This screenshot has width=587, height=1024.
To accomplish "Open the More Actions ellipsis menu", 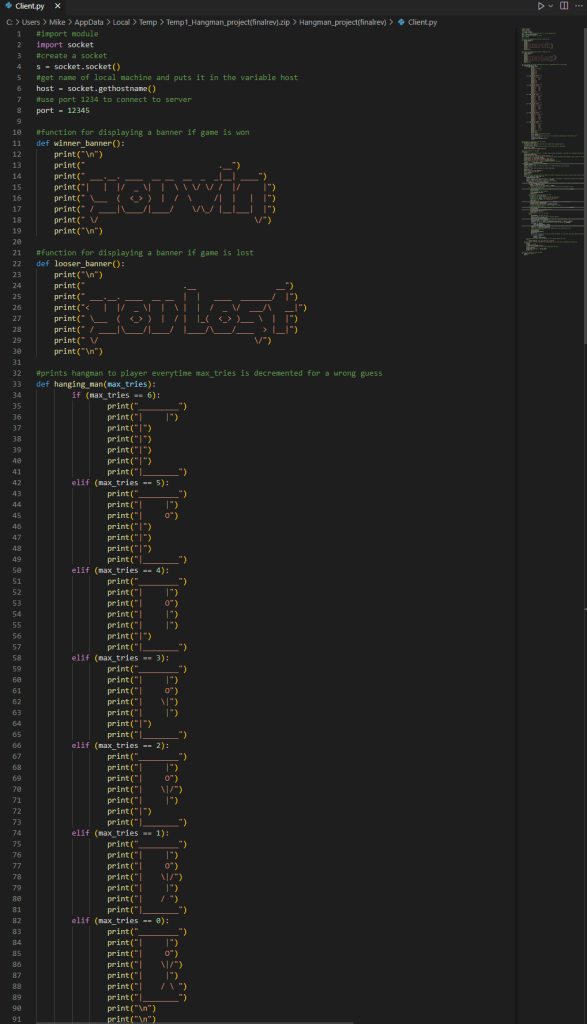I will (x=579, y=6).
